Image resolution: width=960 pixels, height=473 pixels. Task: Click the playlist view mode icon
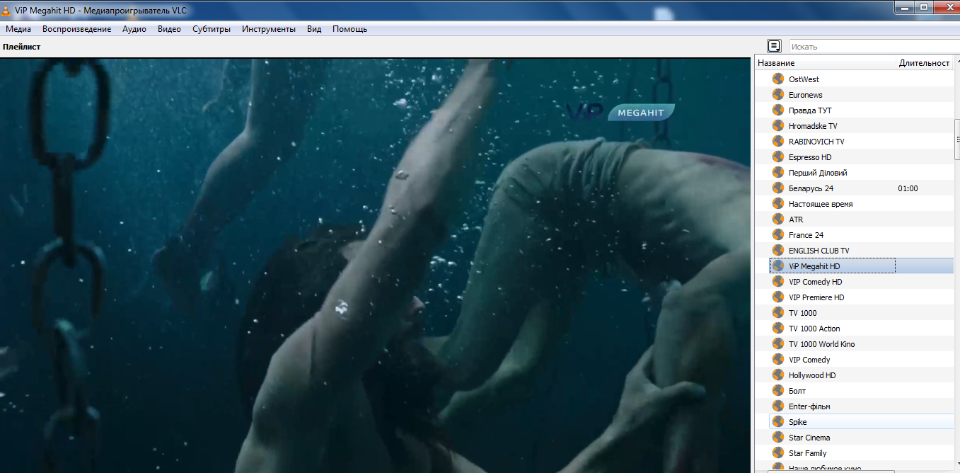point(774,46)
